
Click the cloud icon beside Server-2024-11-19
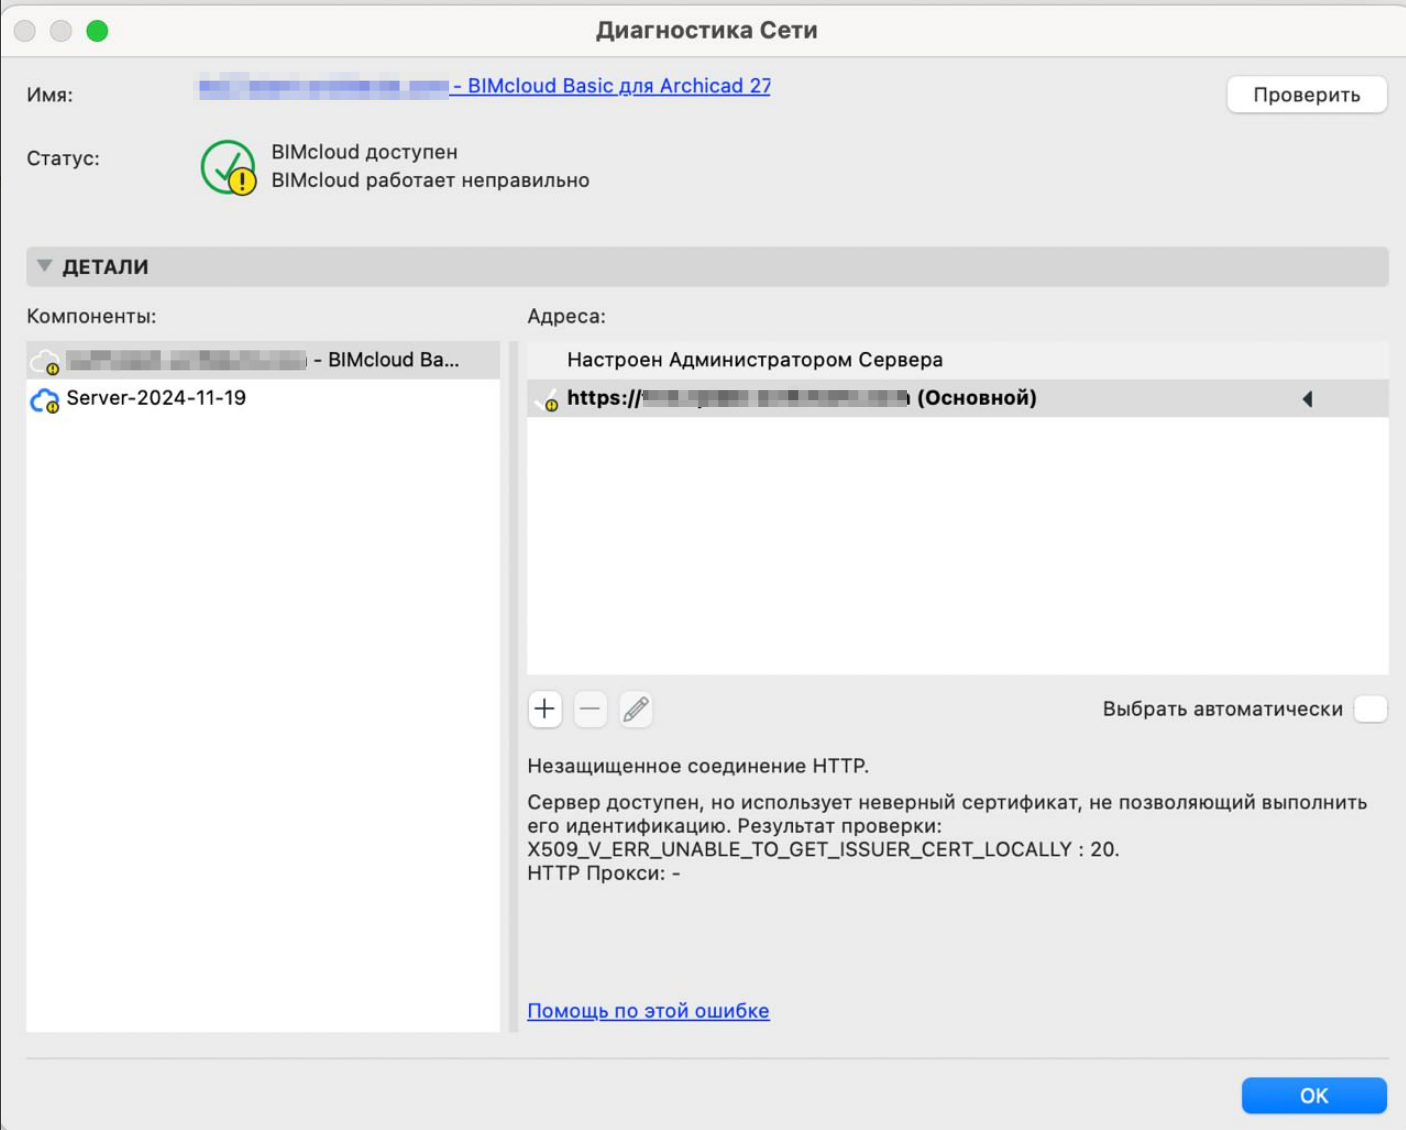(45, 400)
